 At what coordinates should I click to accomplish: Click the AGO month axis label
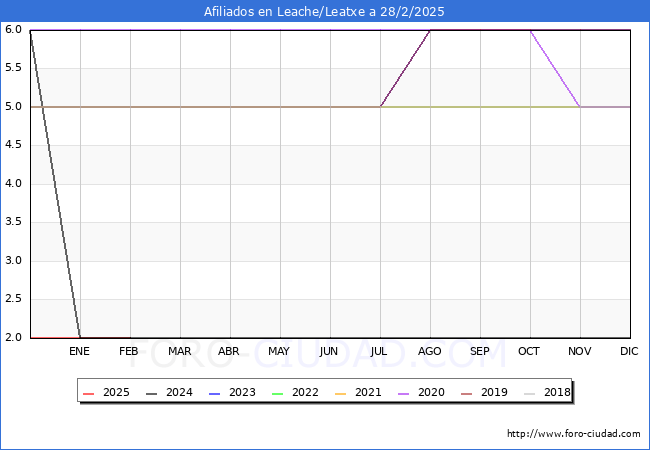(429, 351)
